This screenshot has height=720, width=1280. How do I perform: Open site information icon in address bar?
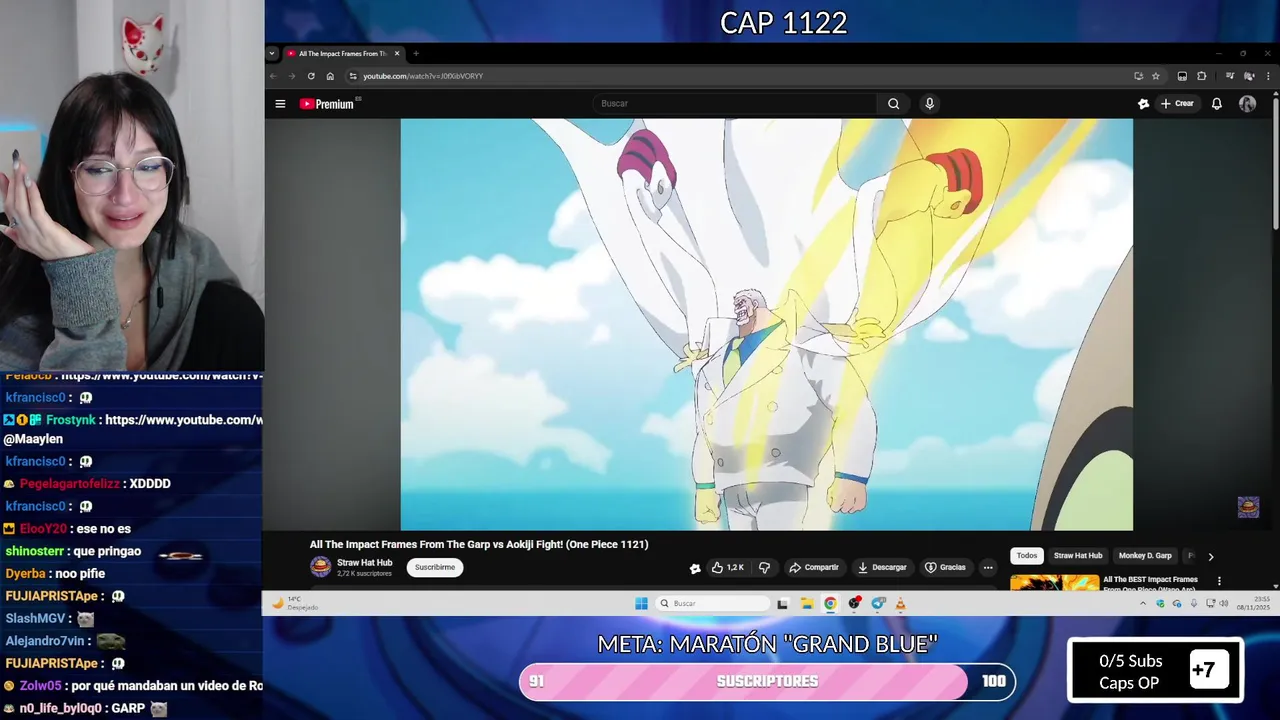(x=353, y=76)
